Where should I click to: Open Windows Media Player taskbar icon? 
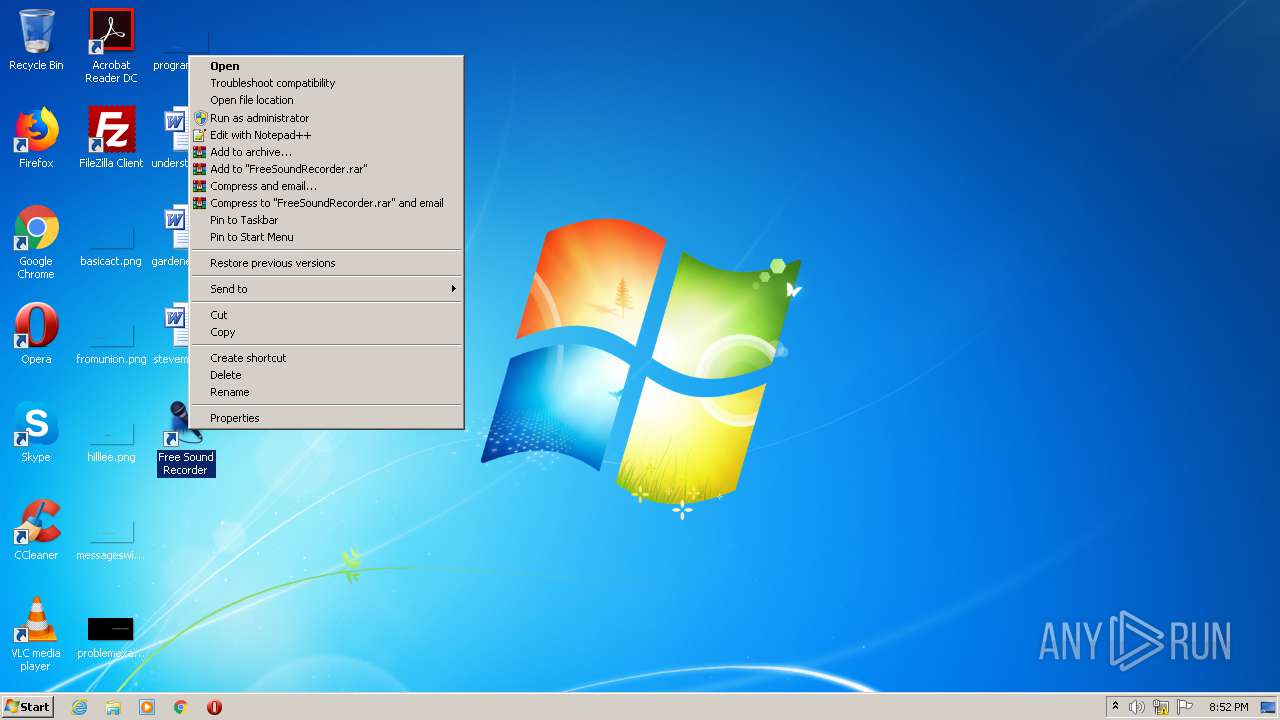(147, 707)
